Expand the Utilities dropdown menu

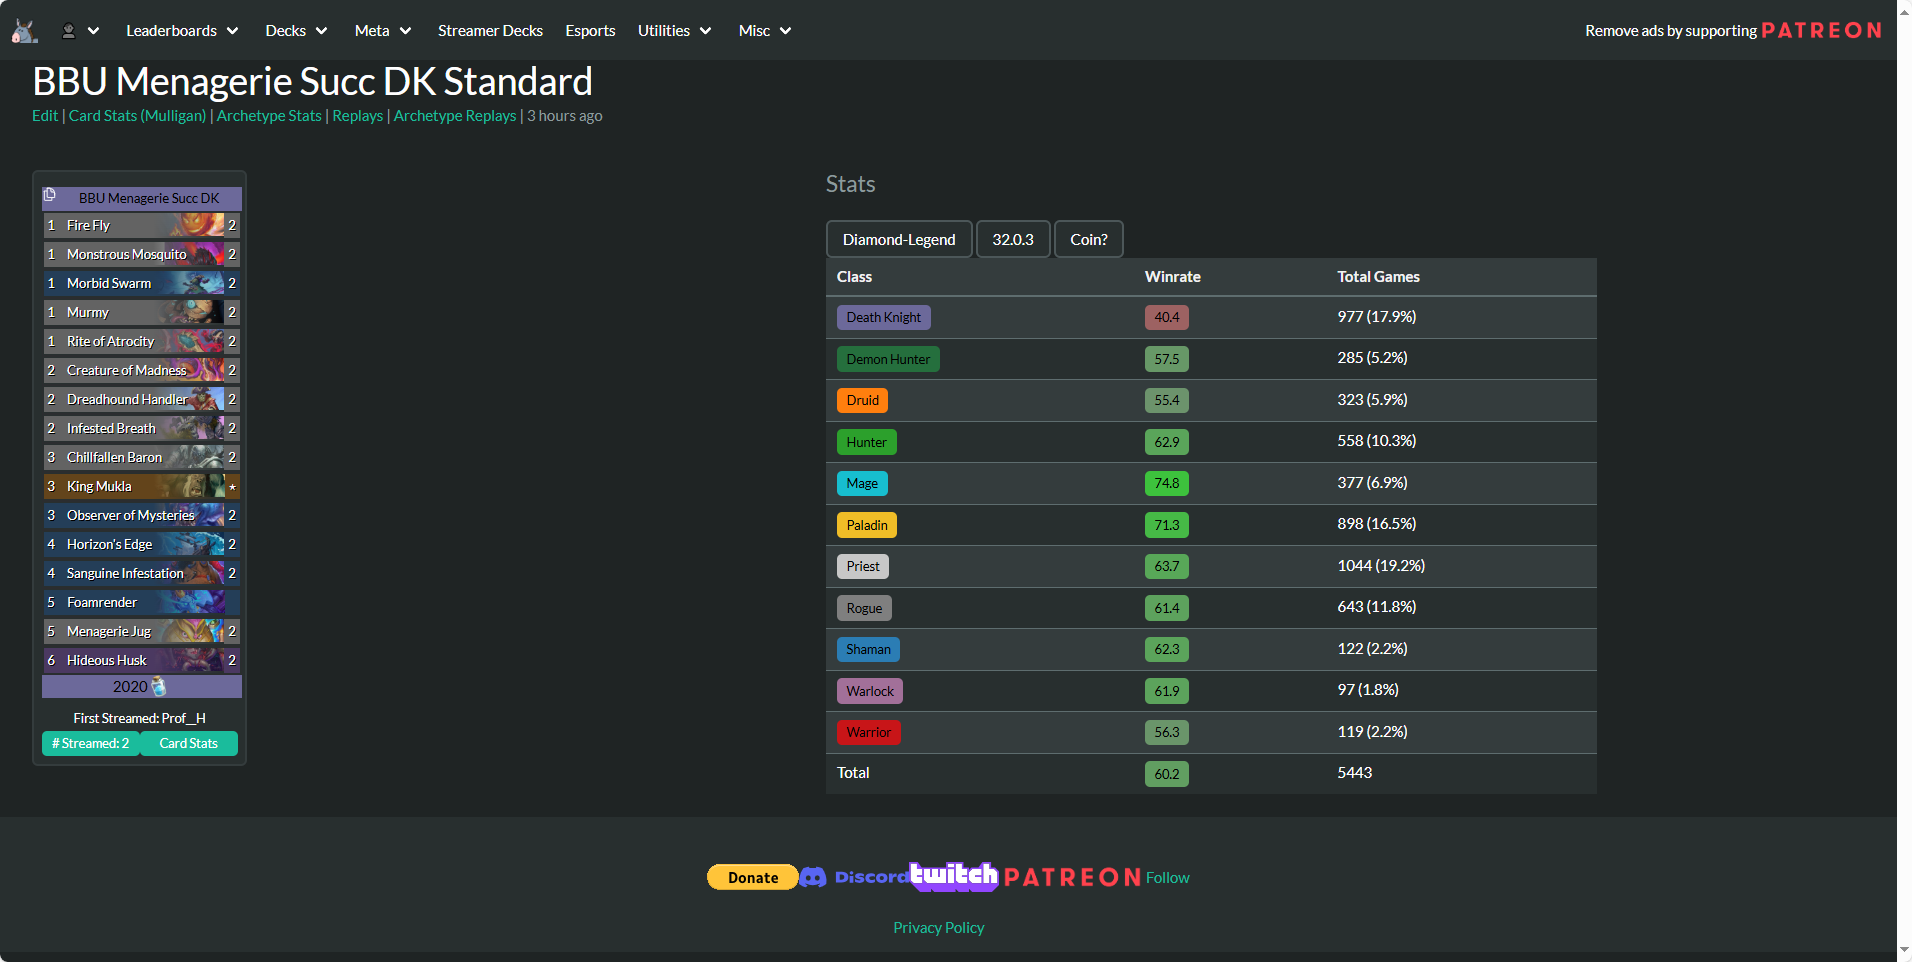pyautogui.click(x=674, y=31)
